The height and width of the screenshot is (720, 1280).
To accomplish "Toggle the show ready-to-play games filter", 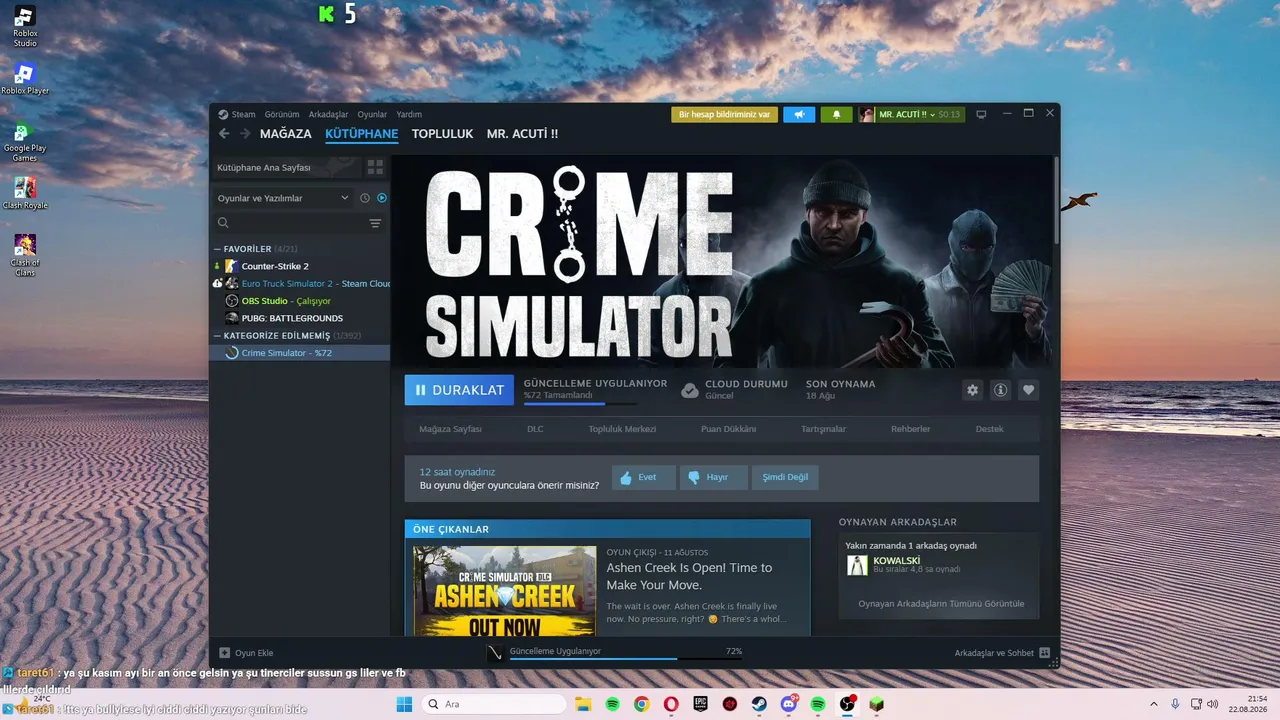I will (382, 198).
